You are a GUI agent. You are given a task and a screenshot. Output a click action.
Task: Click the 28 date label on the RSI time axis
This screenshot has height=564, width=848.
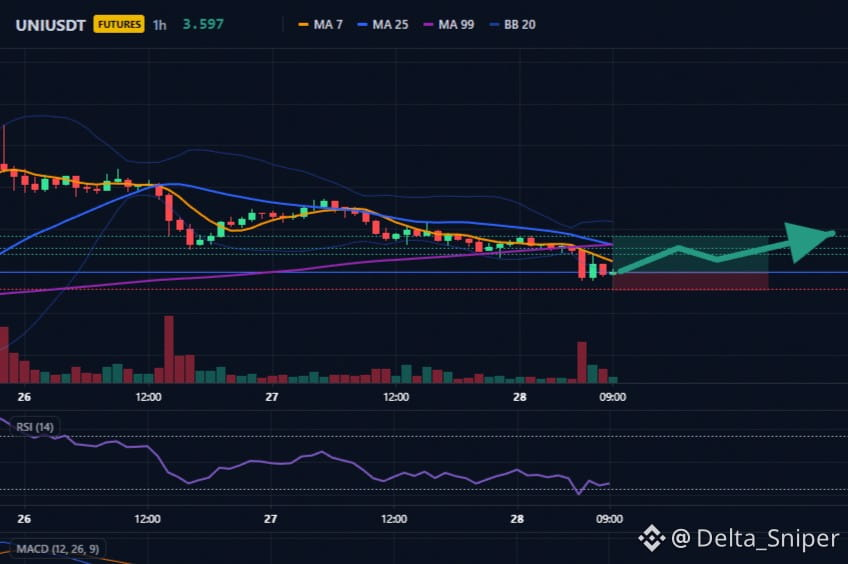(x=517, y=519)
